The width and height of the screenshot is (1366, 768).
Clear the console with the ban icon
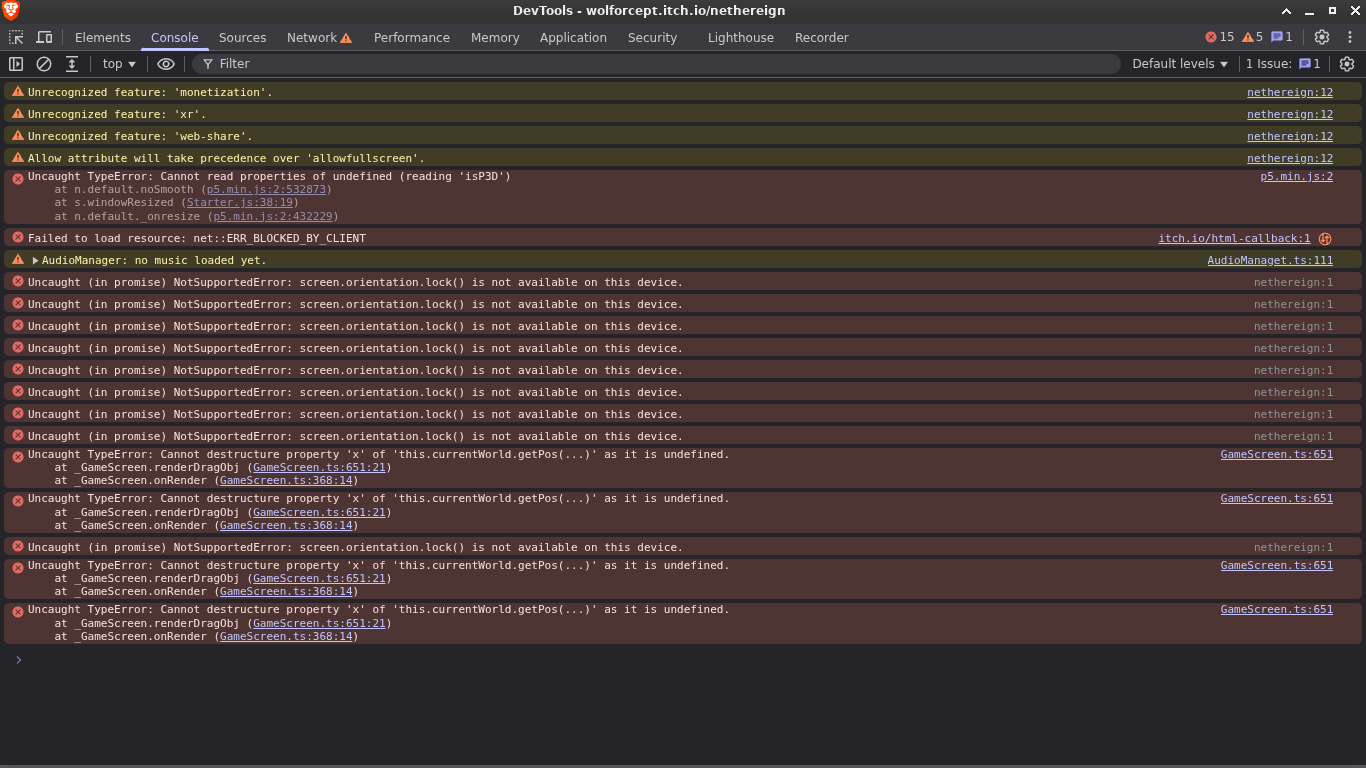pyautogui.click(x=44, y=64)
